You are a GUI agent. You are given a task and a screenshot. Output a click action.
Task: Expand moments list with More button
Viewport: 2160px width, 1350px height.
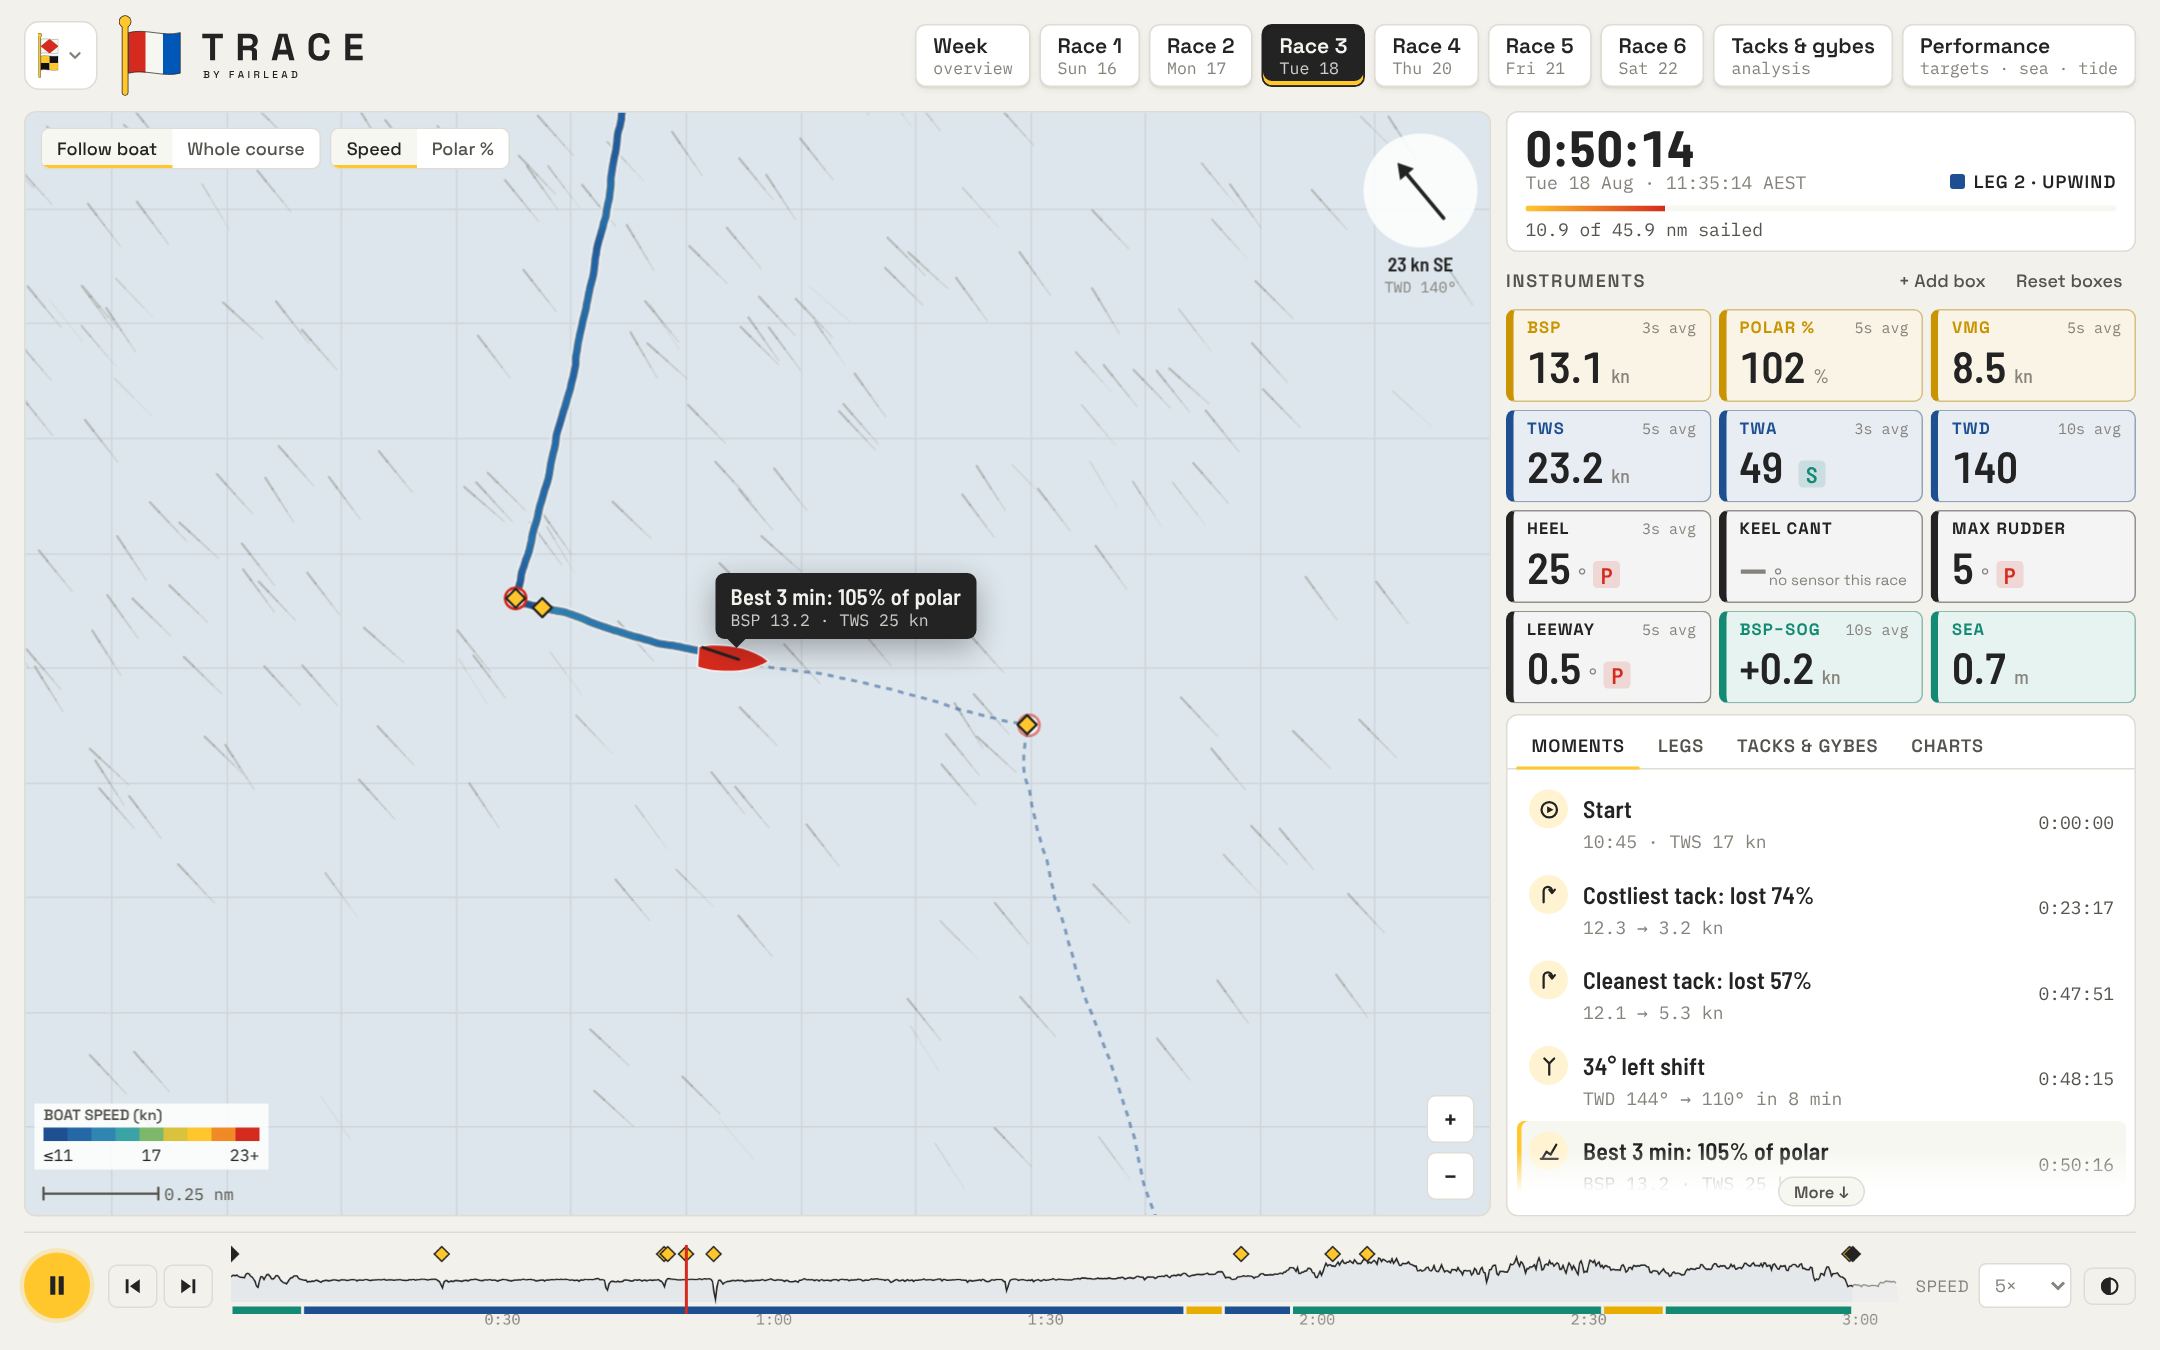(1821, 1192)
